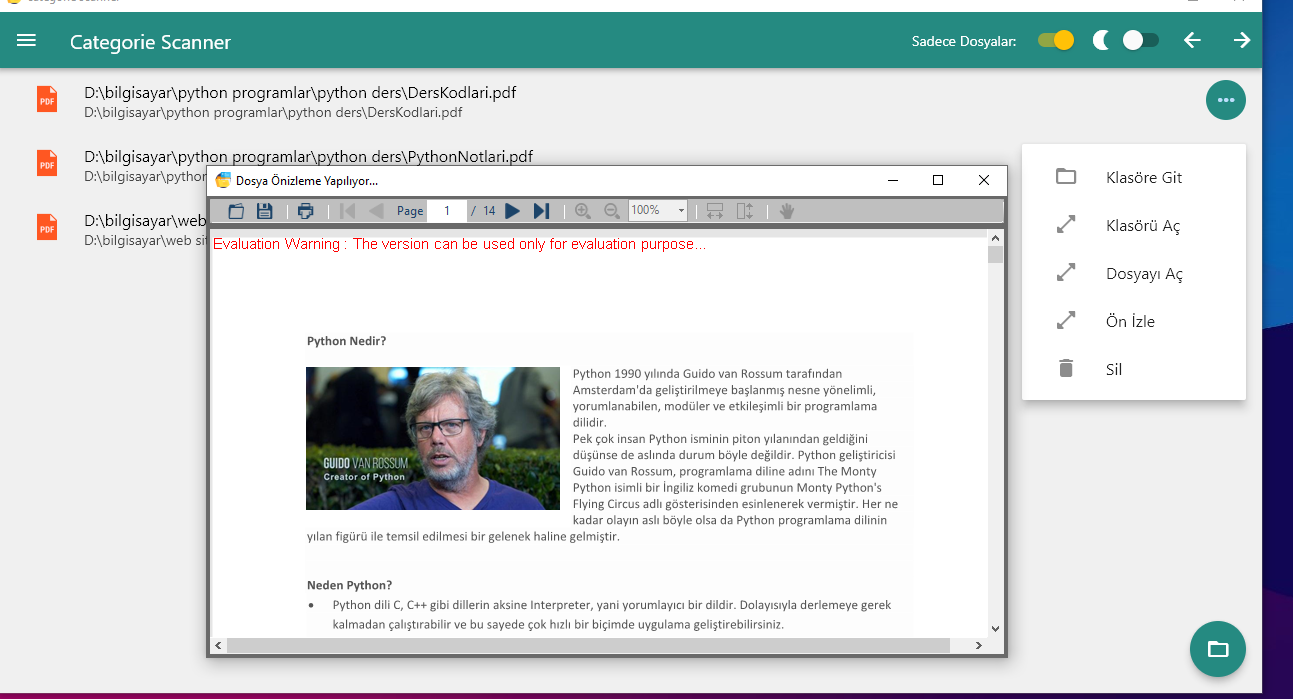Click the preview vertical scrollbar down arrow
1293x699 pixels.
point(995,628)
